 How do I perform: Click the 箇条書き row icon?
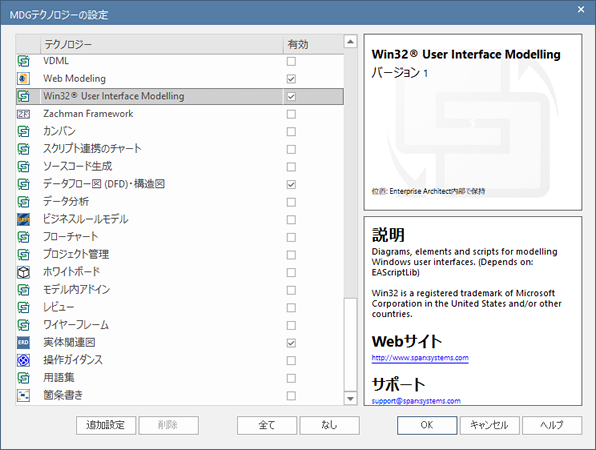click(x=24, y=395)
